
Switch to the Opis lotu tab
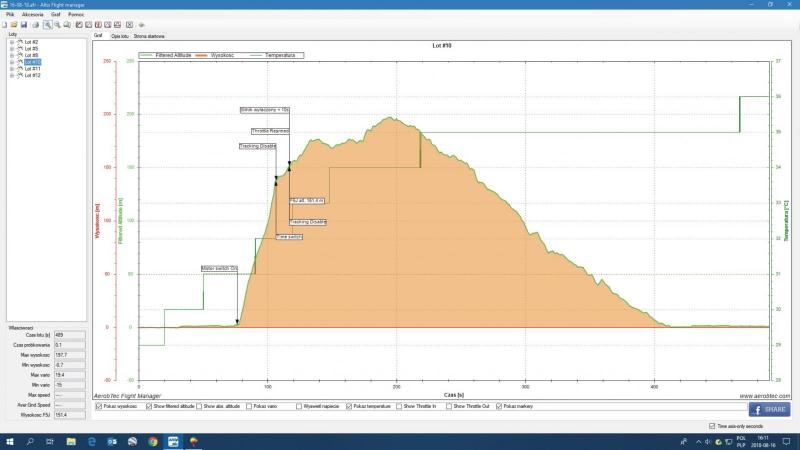pos(122,35)
